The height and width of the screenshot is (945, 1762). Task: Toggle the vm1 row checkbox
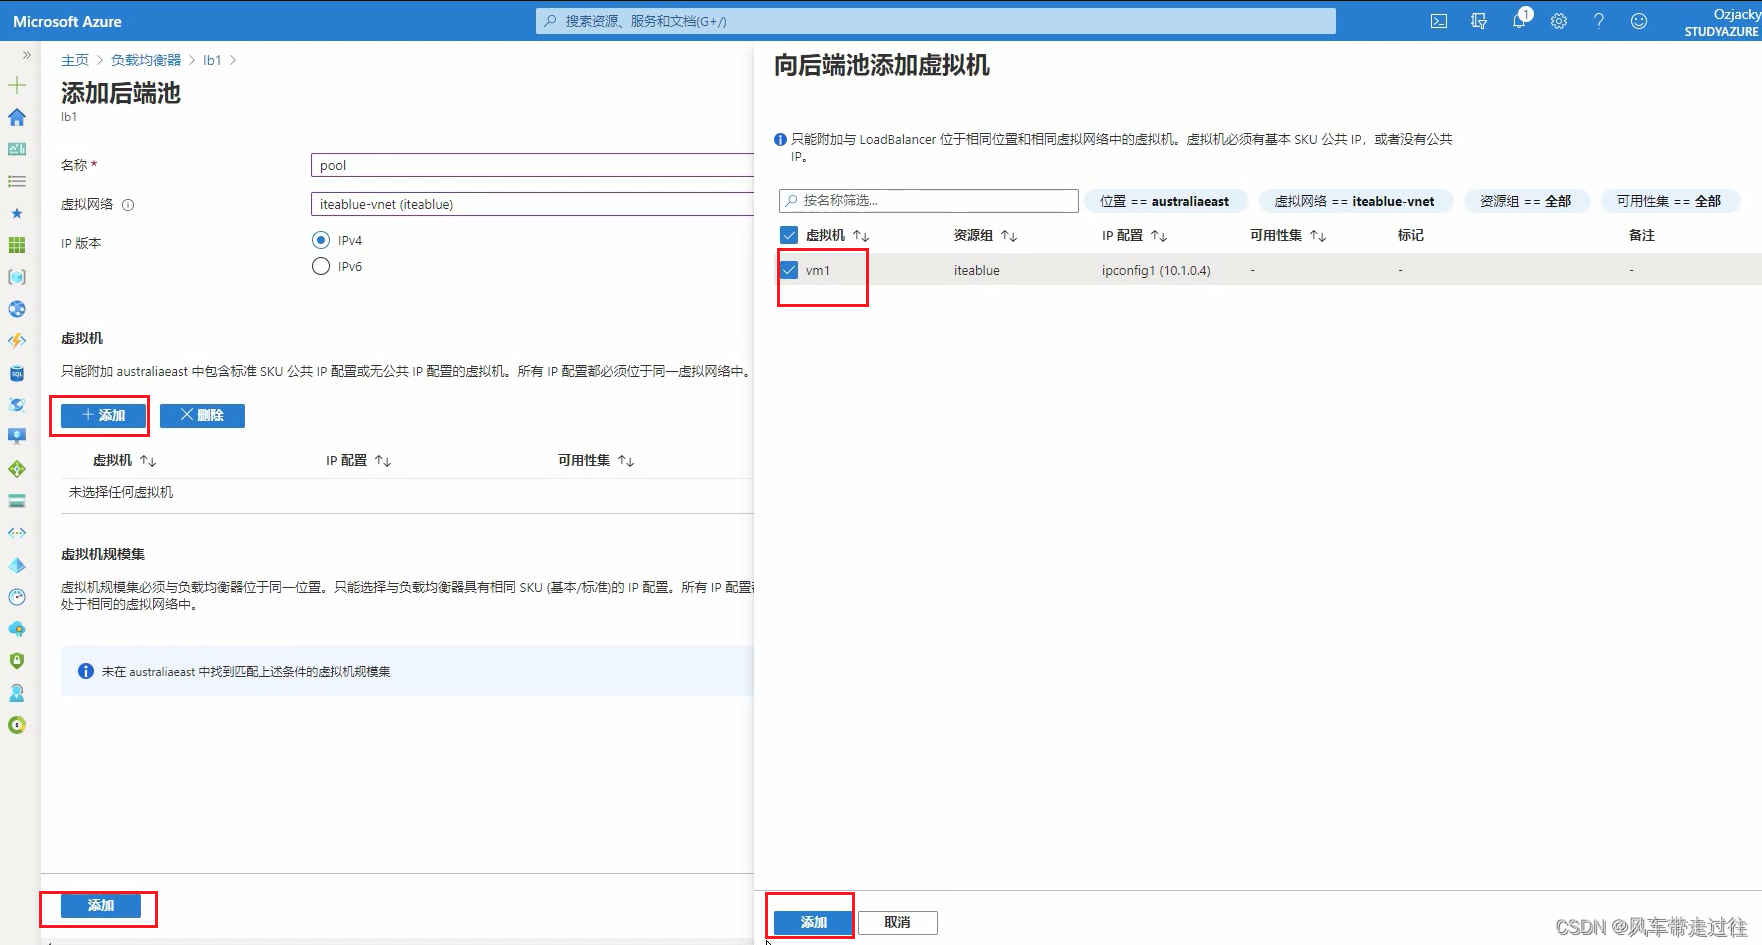(x=789, y=270)
